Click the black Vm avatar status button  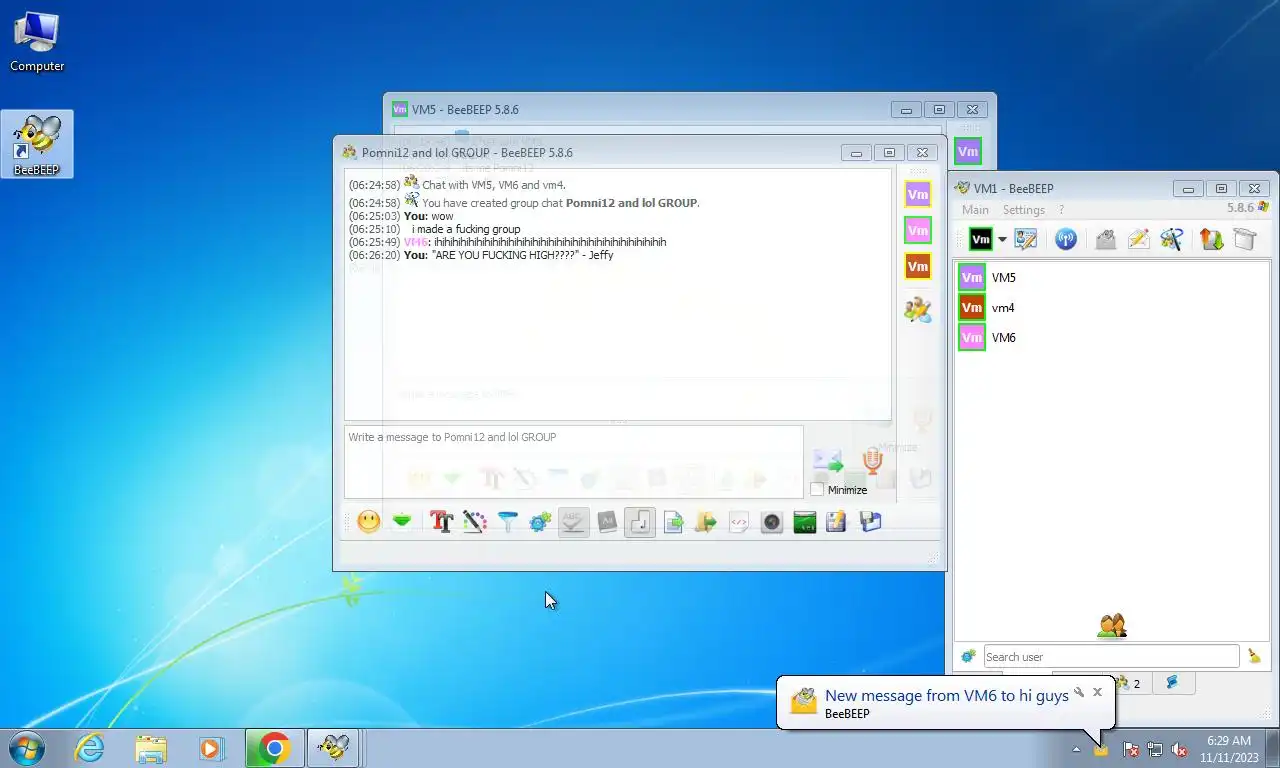[981, 239]
